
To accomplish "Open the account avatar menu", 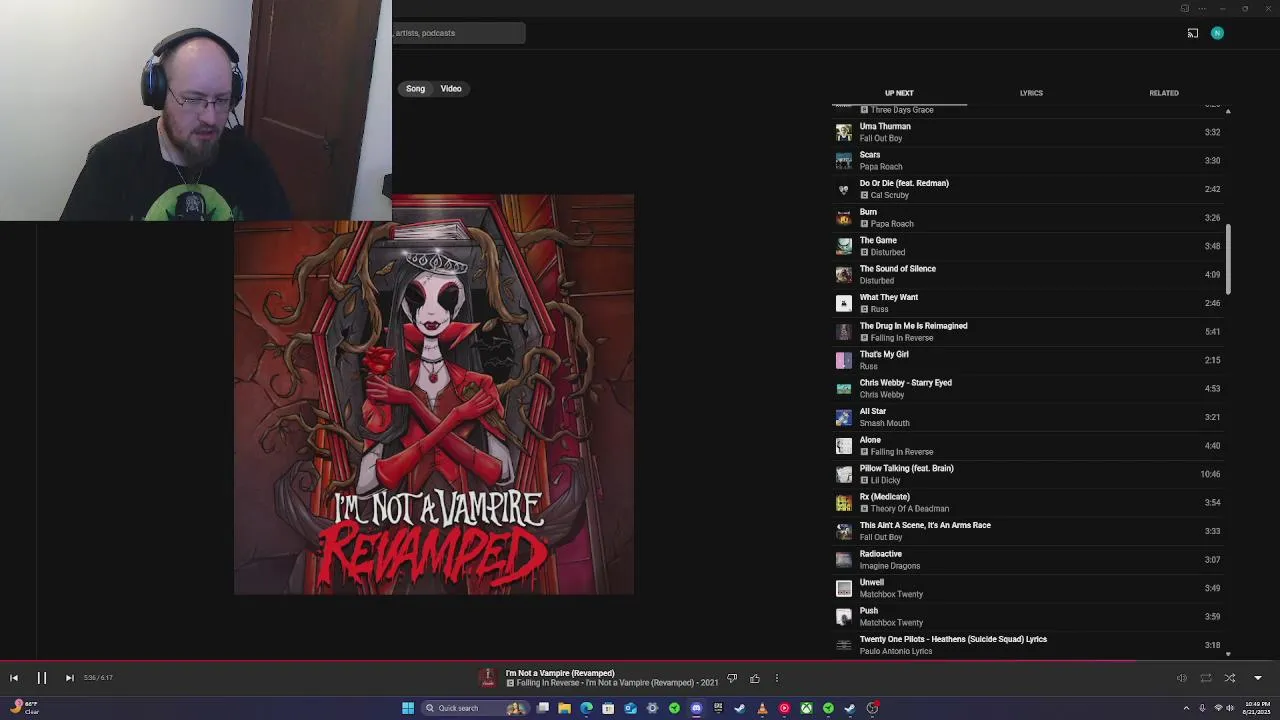I will coord(1217,33).
